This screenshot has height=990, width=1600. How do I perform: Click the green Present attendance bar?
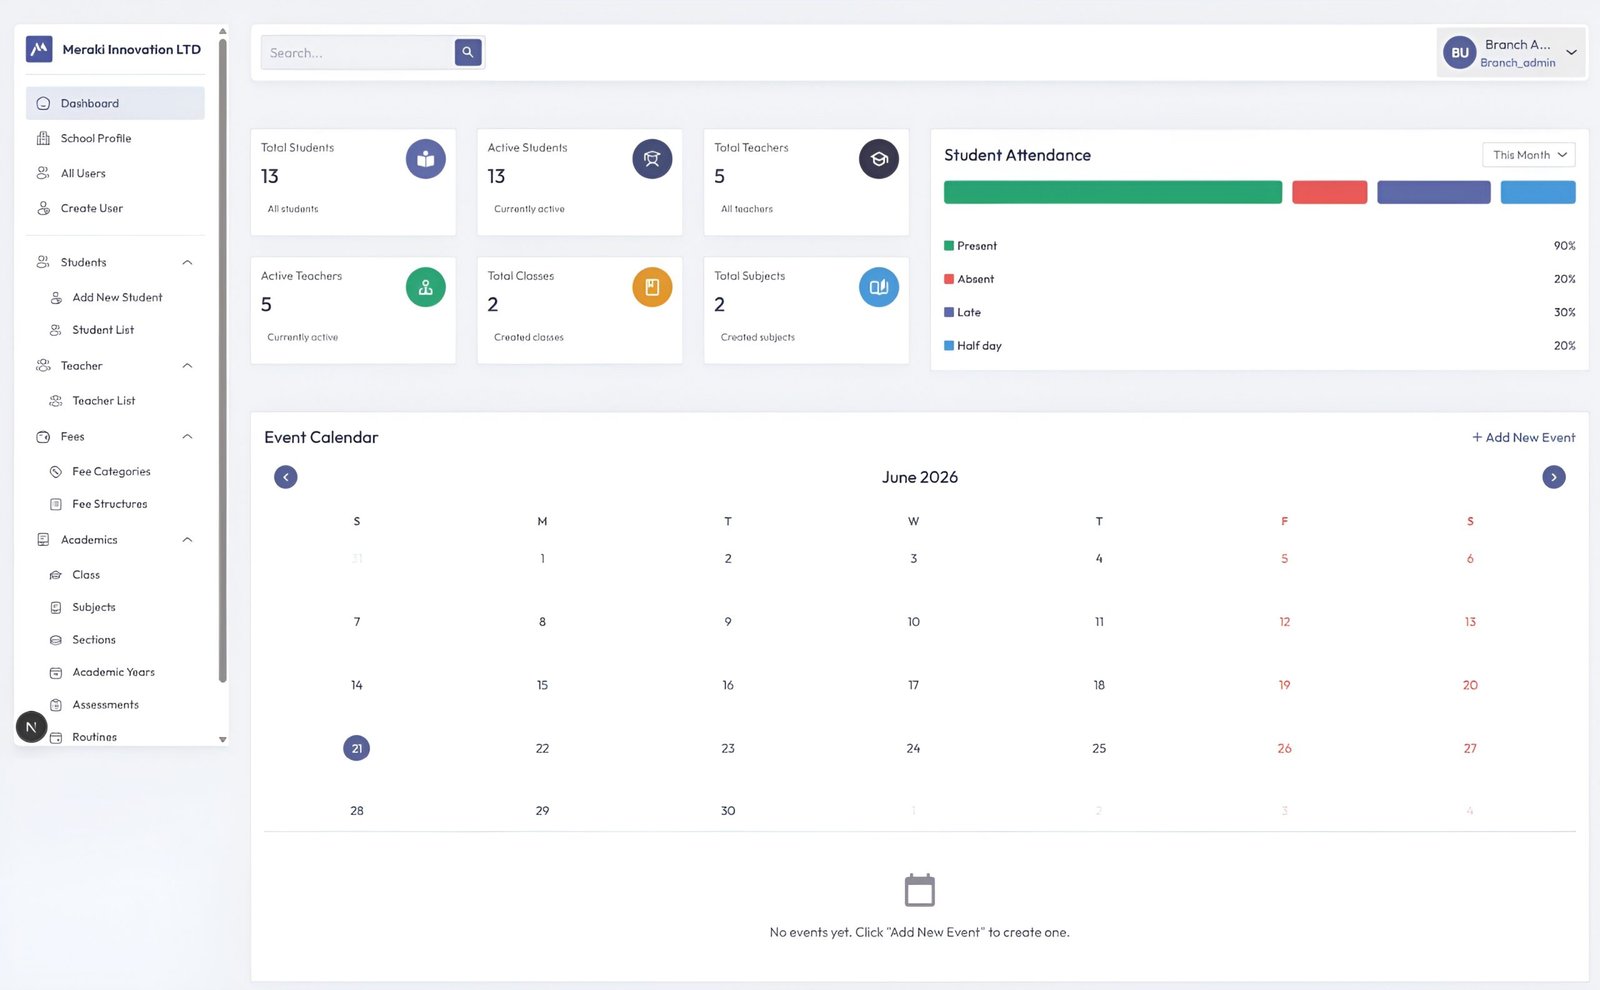(1113, 192)
